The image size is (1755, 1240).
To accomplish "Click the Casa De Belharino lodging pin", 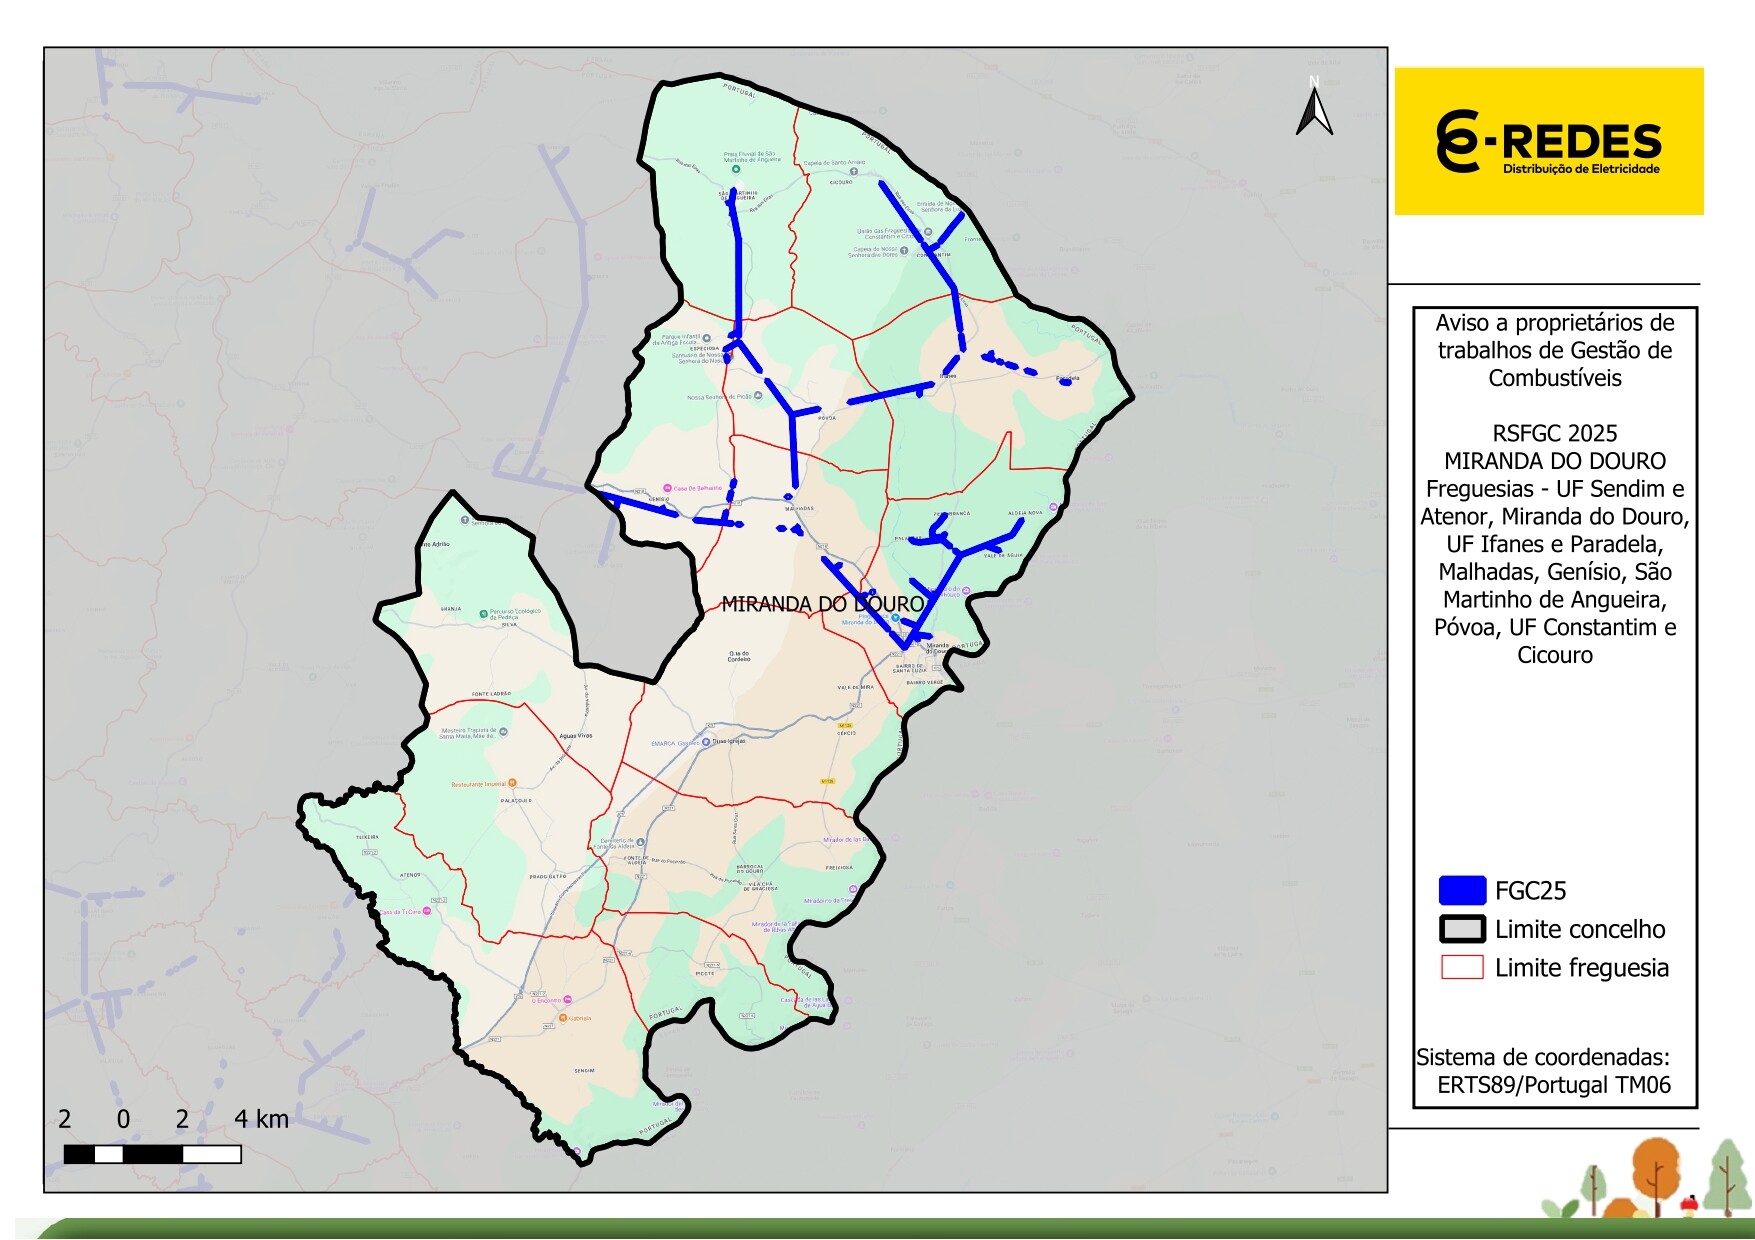I will point(668,488).
